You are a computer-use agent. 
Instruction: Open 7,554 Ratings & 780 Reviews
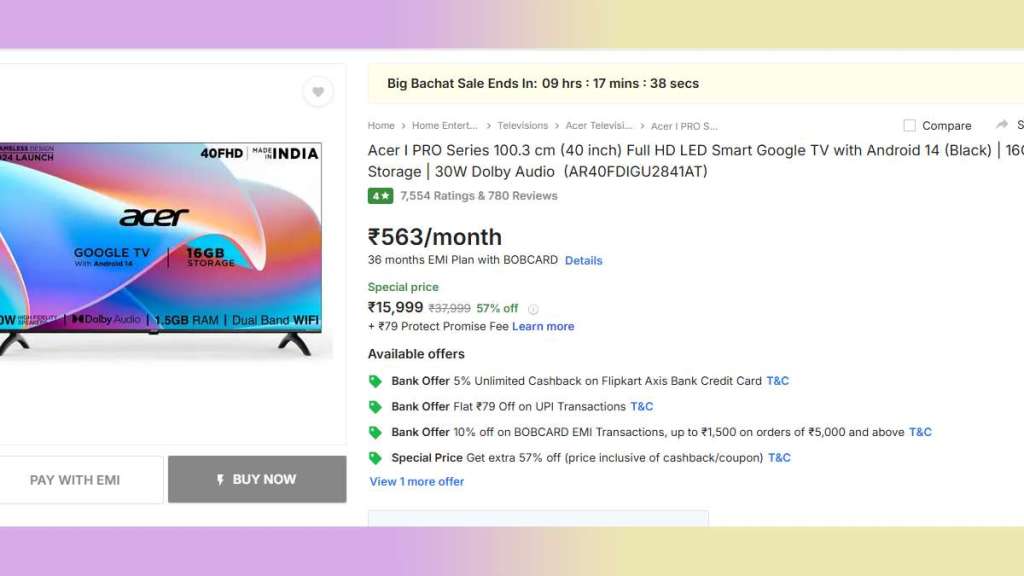click(x=478, y=196)
